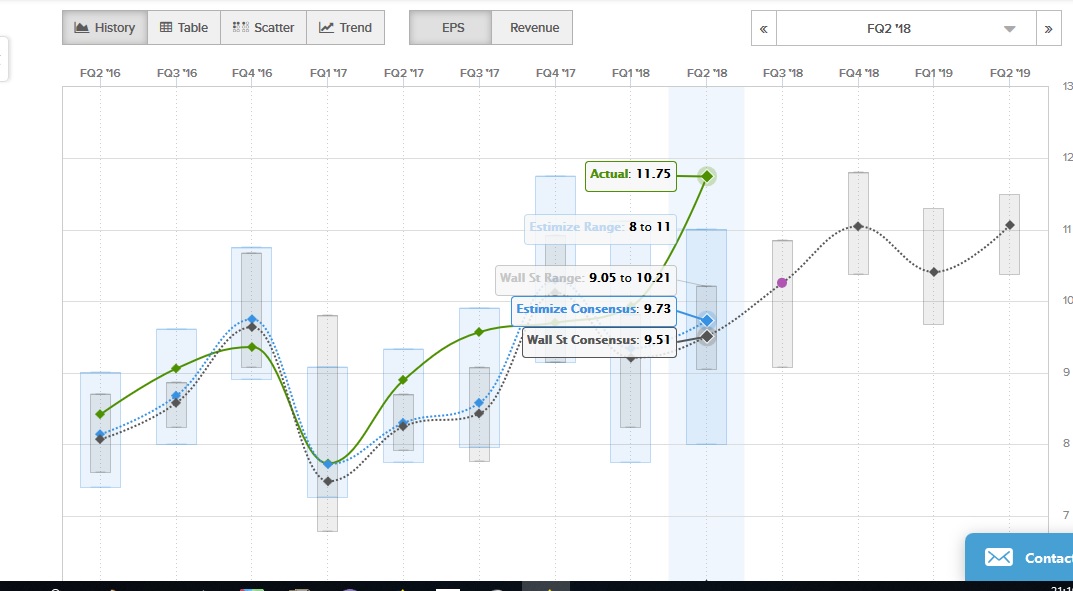Advance to next quarter with right double-chevron
The image size is (1073, 591).
coord(1048,29)
